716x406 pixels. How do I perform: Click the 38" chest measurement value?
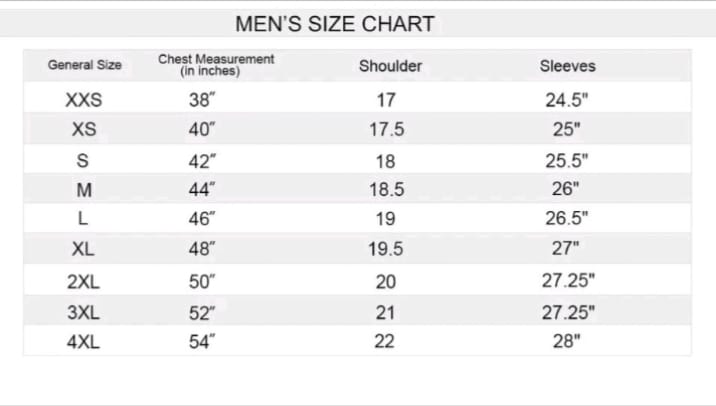coord(202,100)
